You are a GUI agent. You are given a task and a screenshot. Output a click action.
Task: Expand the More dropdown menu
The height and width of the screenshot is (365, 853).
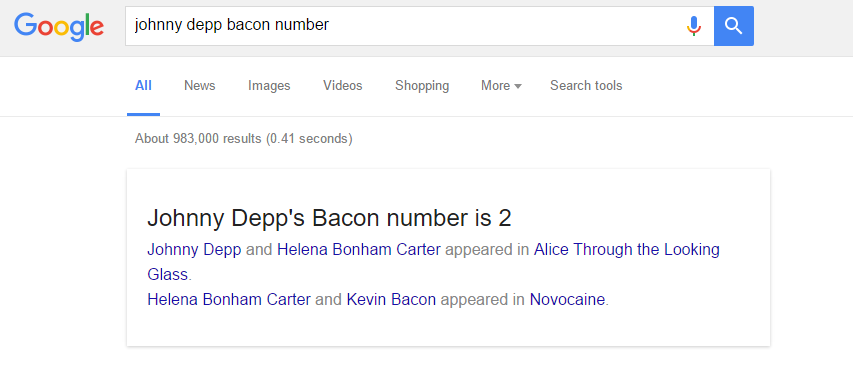(501, 86)
